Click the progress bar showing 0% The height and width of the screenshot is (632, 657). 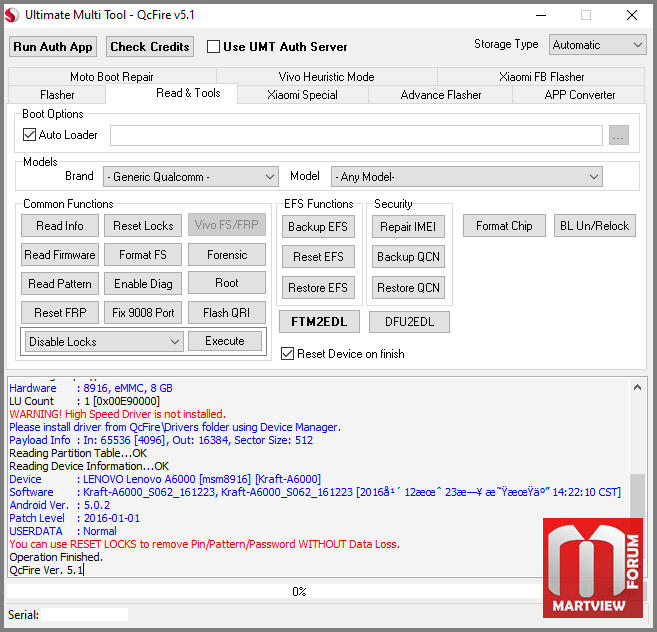coord(299,592)
